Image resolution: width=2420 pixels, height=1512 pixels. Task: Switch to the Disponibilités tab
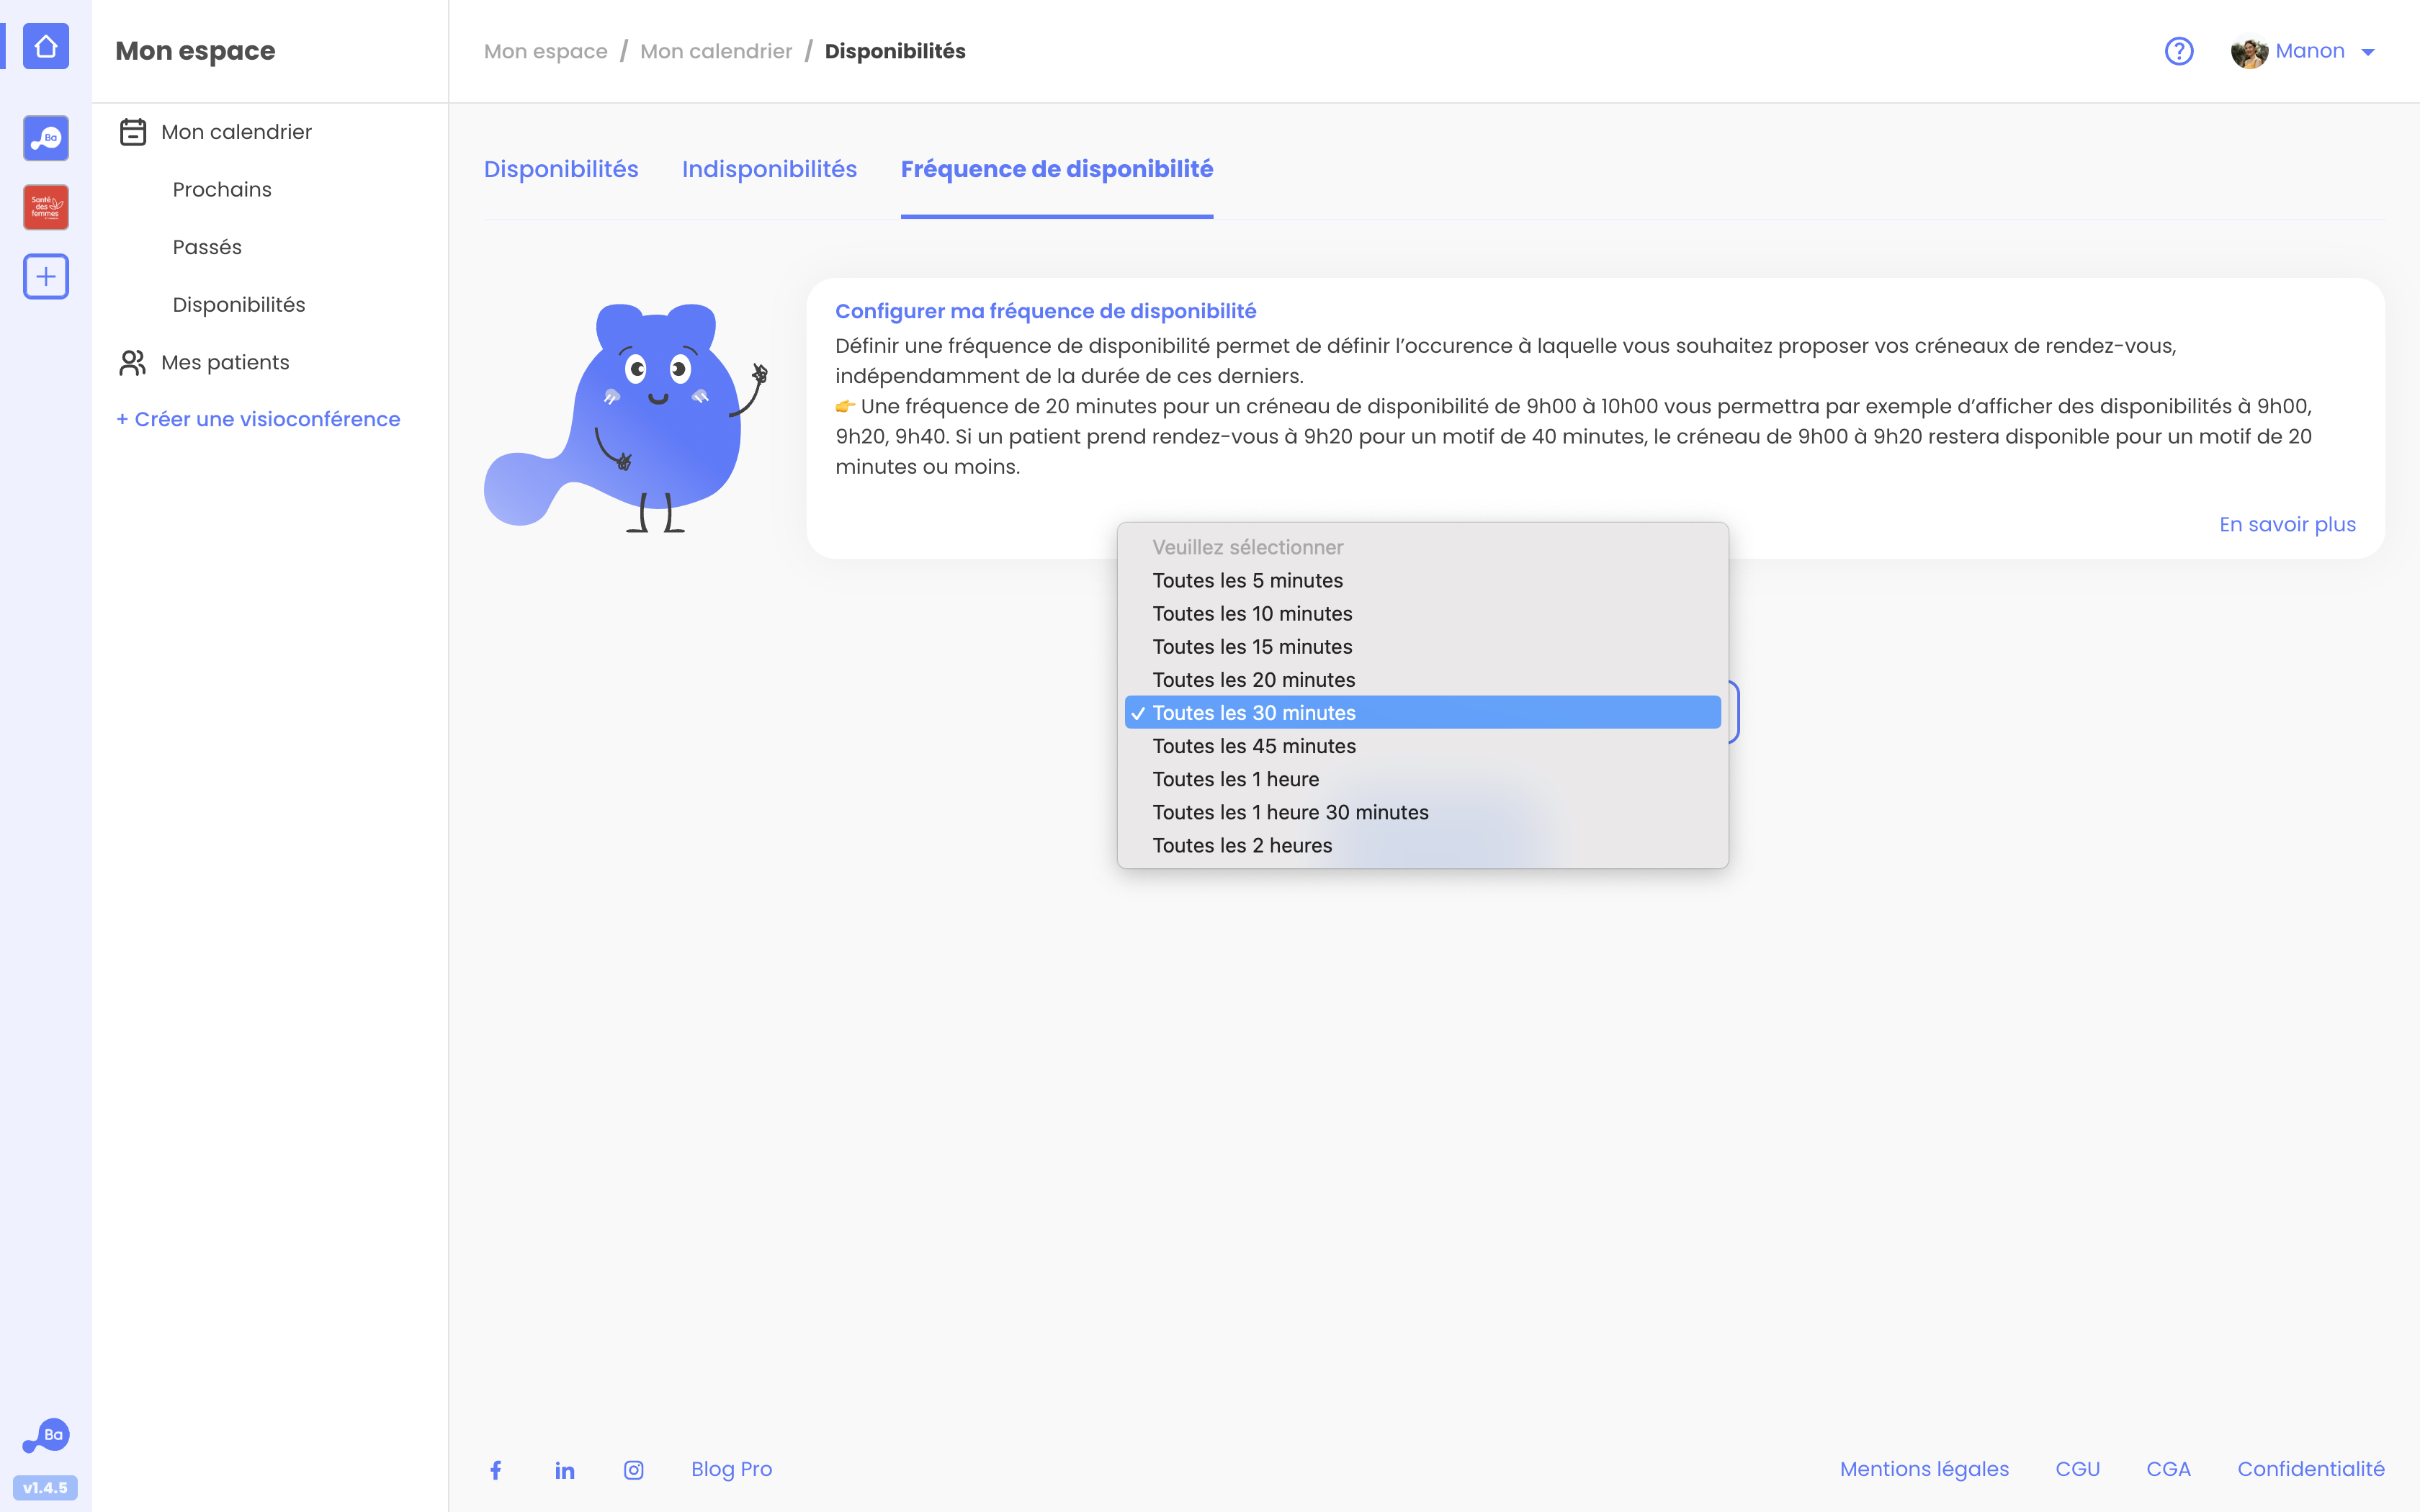click(x=561, y=169)
